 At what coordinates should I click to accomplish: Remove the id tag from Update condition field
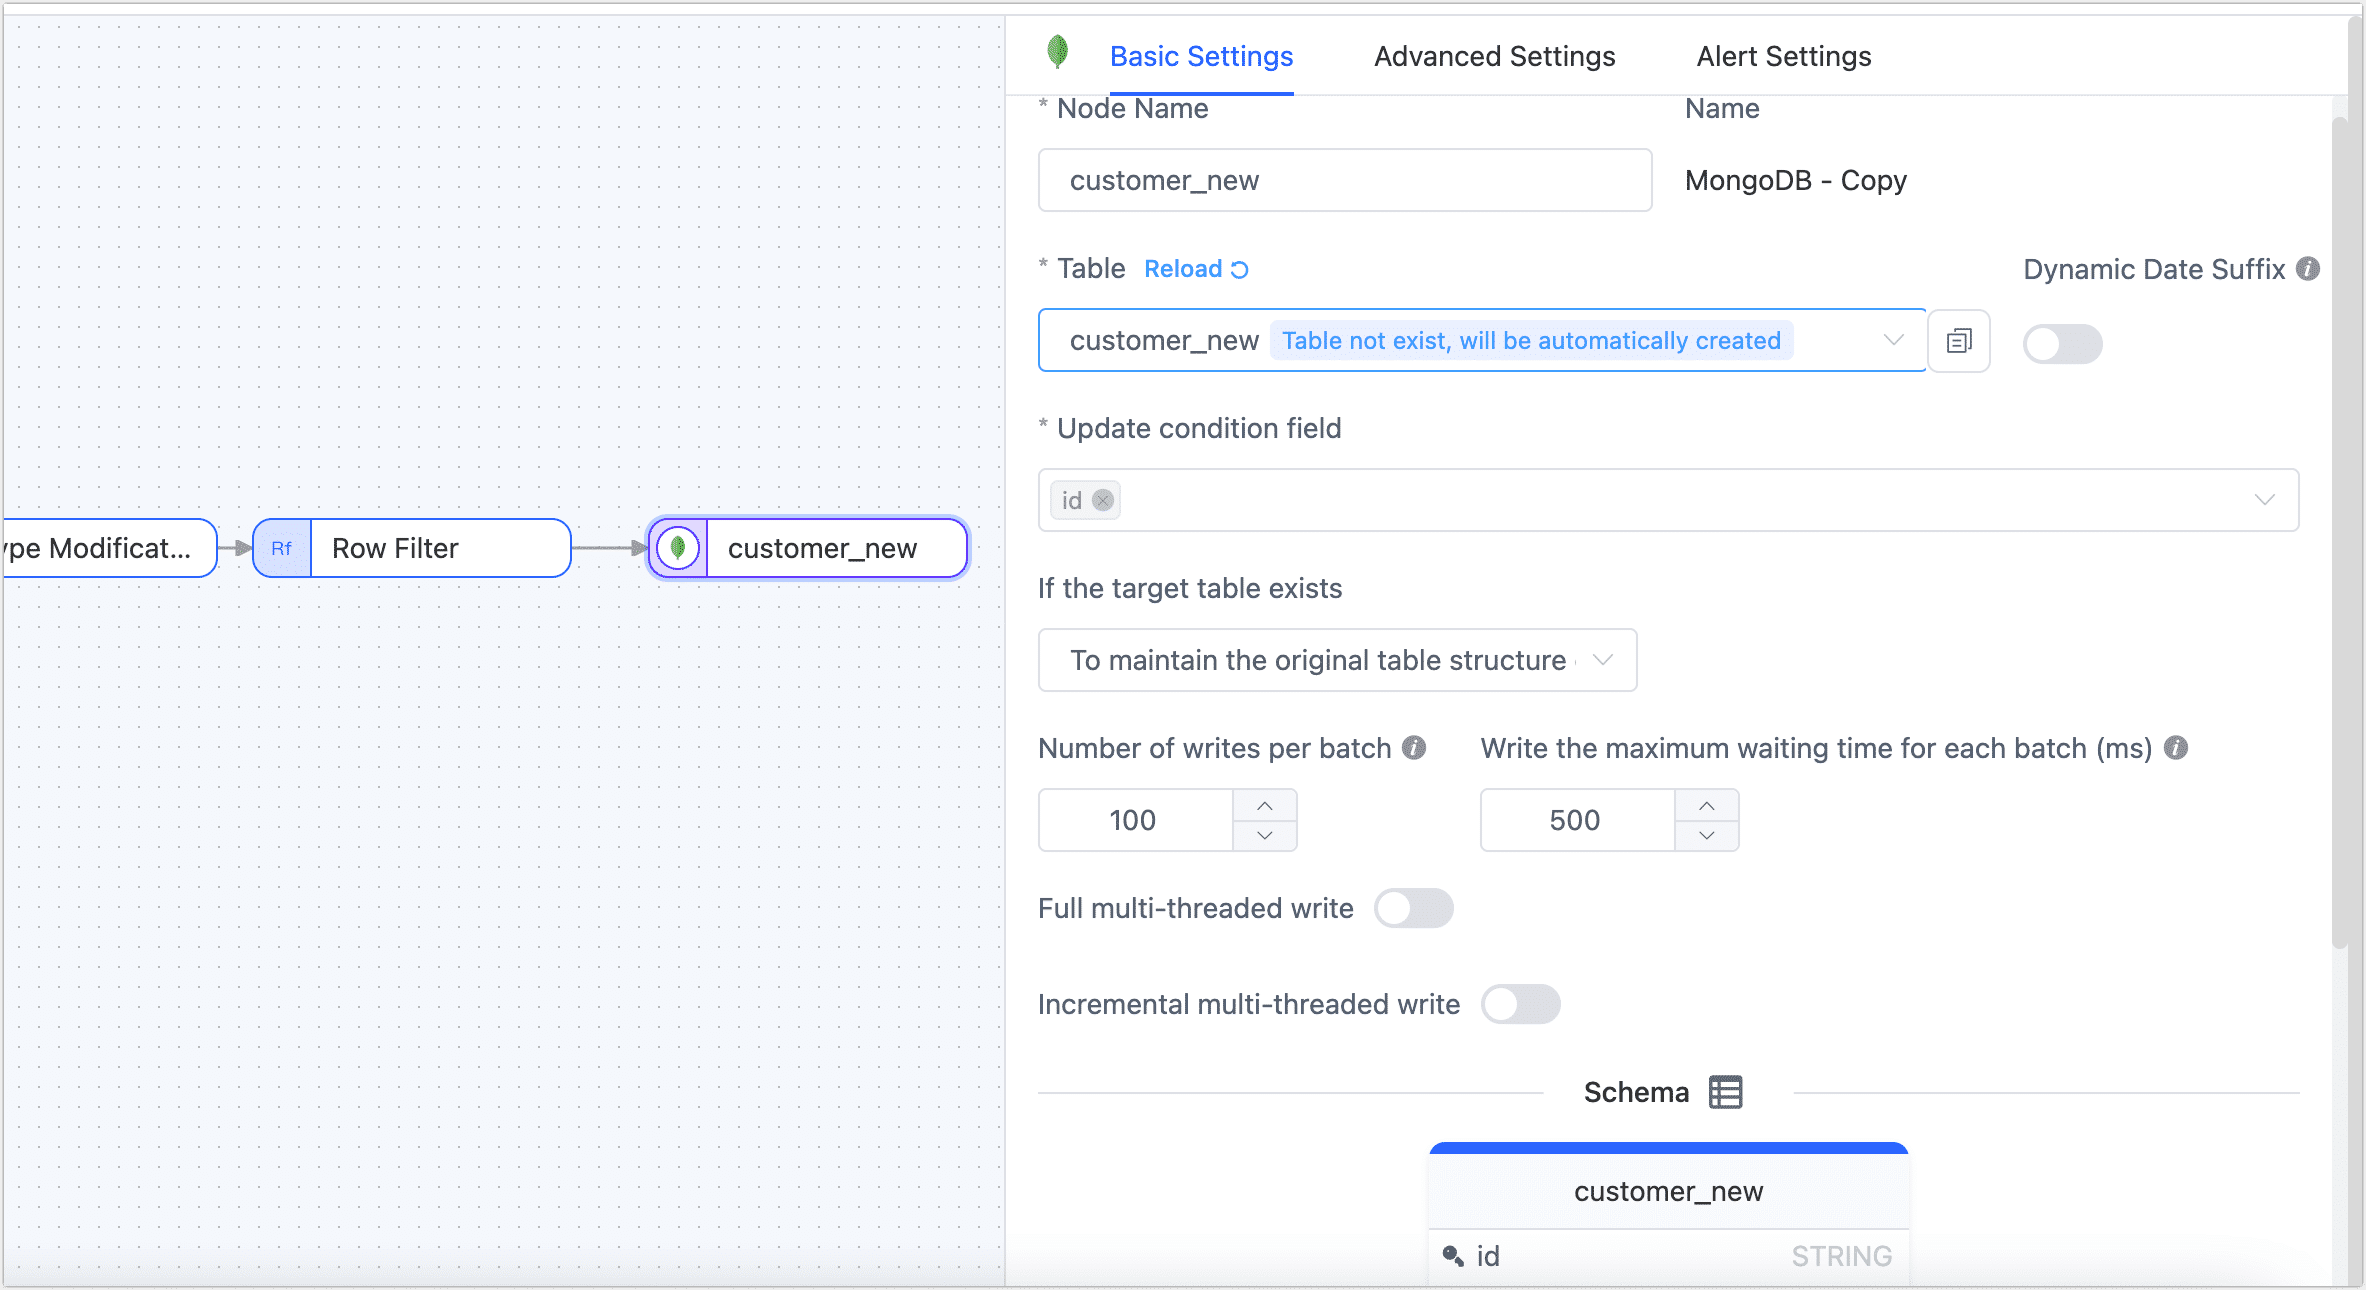coord(1103,500)
